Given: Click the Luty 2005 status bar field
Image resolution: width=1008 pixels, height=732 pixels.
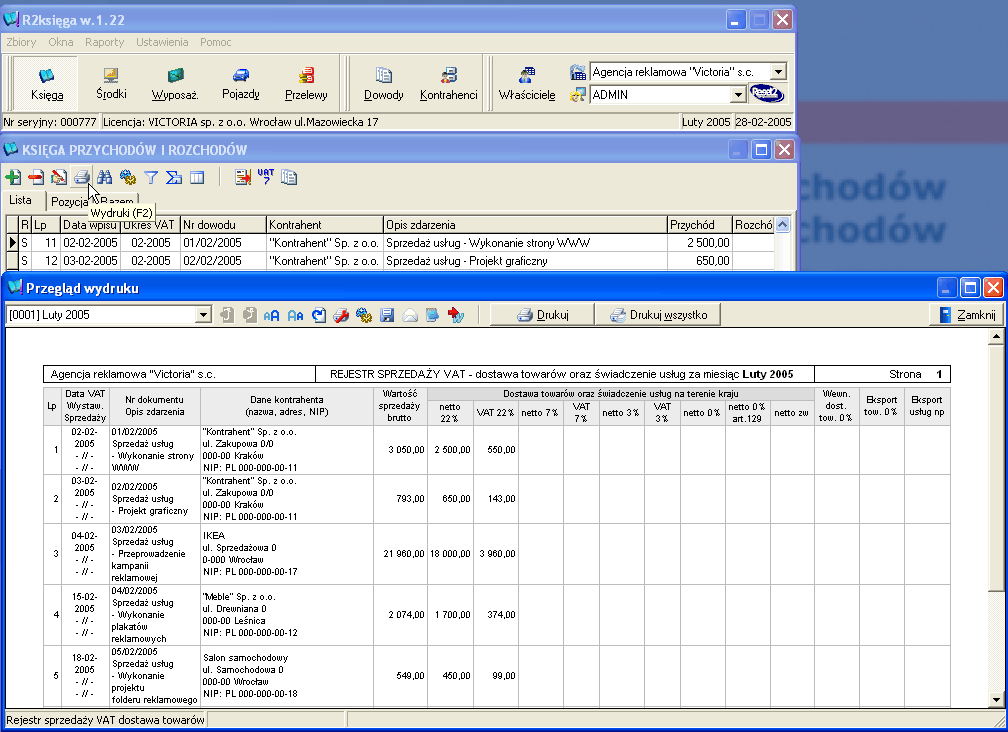Looking at the screenshot, I should [x=706, y=122].
